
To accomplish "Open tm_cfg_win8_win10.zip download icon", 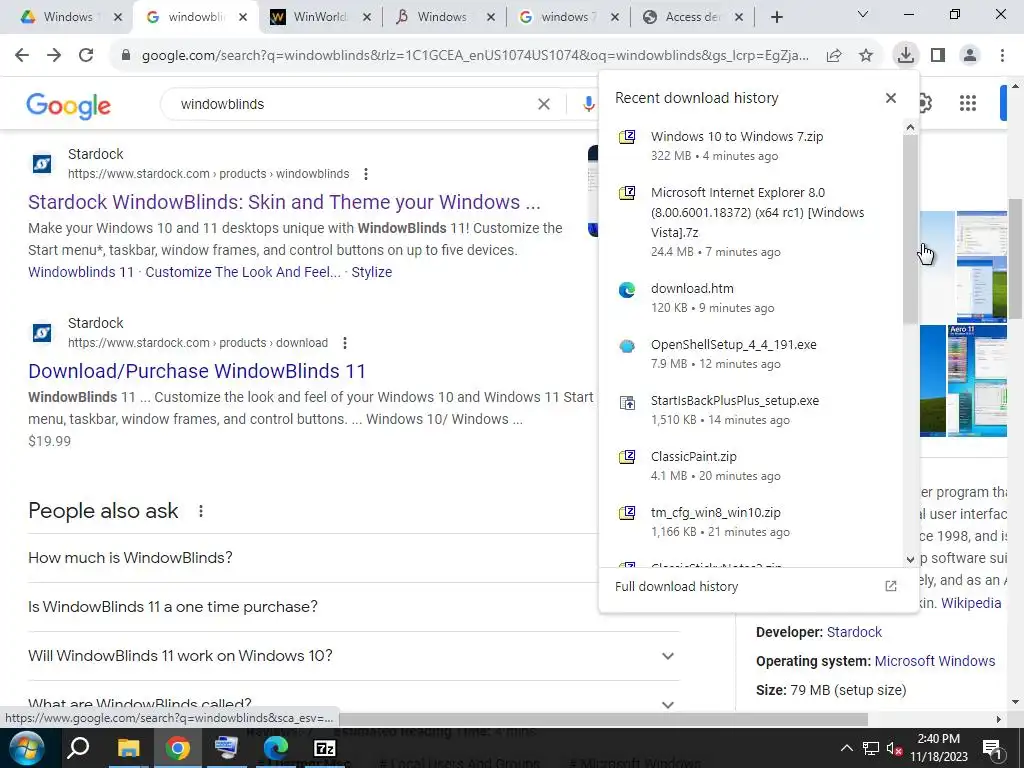I will coord(627,513).
